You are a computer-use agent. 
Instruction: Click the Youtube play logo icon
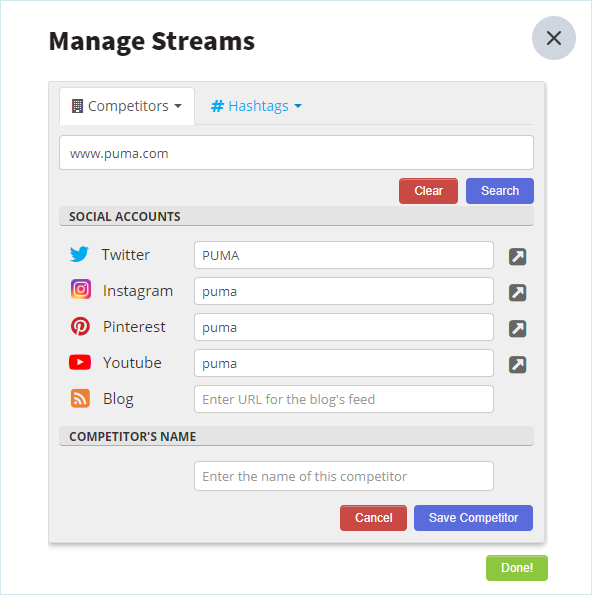80,362
